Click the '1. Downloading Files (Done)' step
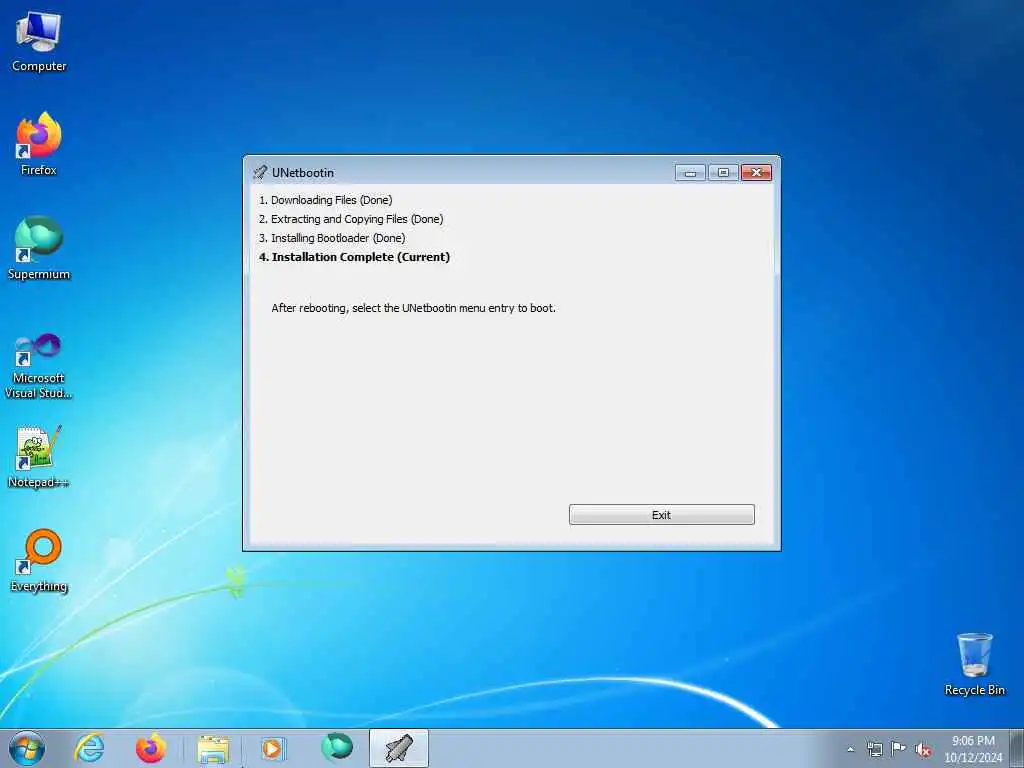1024x768 pixels. tap(325, 200)
